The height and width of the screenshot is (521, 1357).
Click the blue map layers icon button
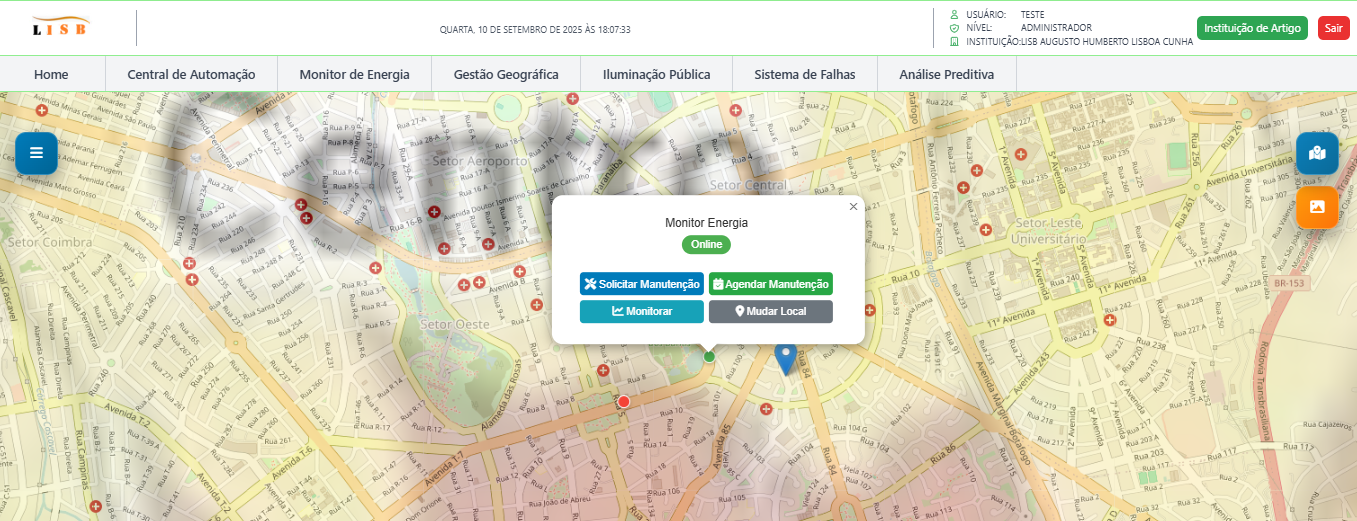click(x=1316, y=153)
